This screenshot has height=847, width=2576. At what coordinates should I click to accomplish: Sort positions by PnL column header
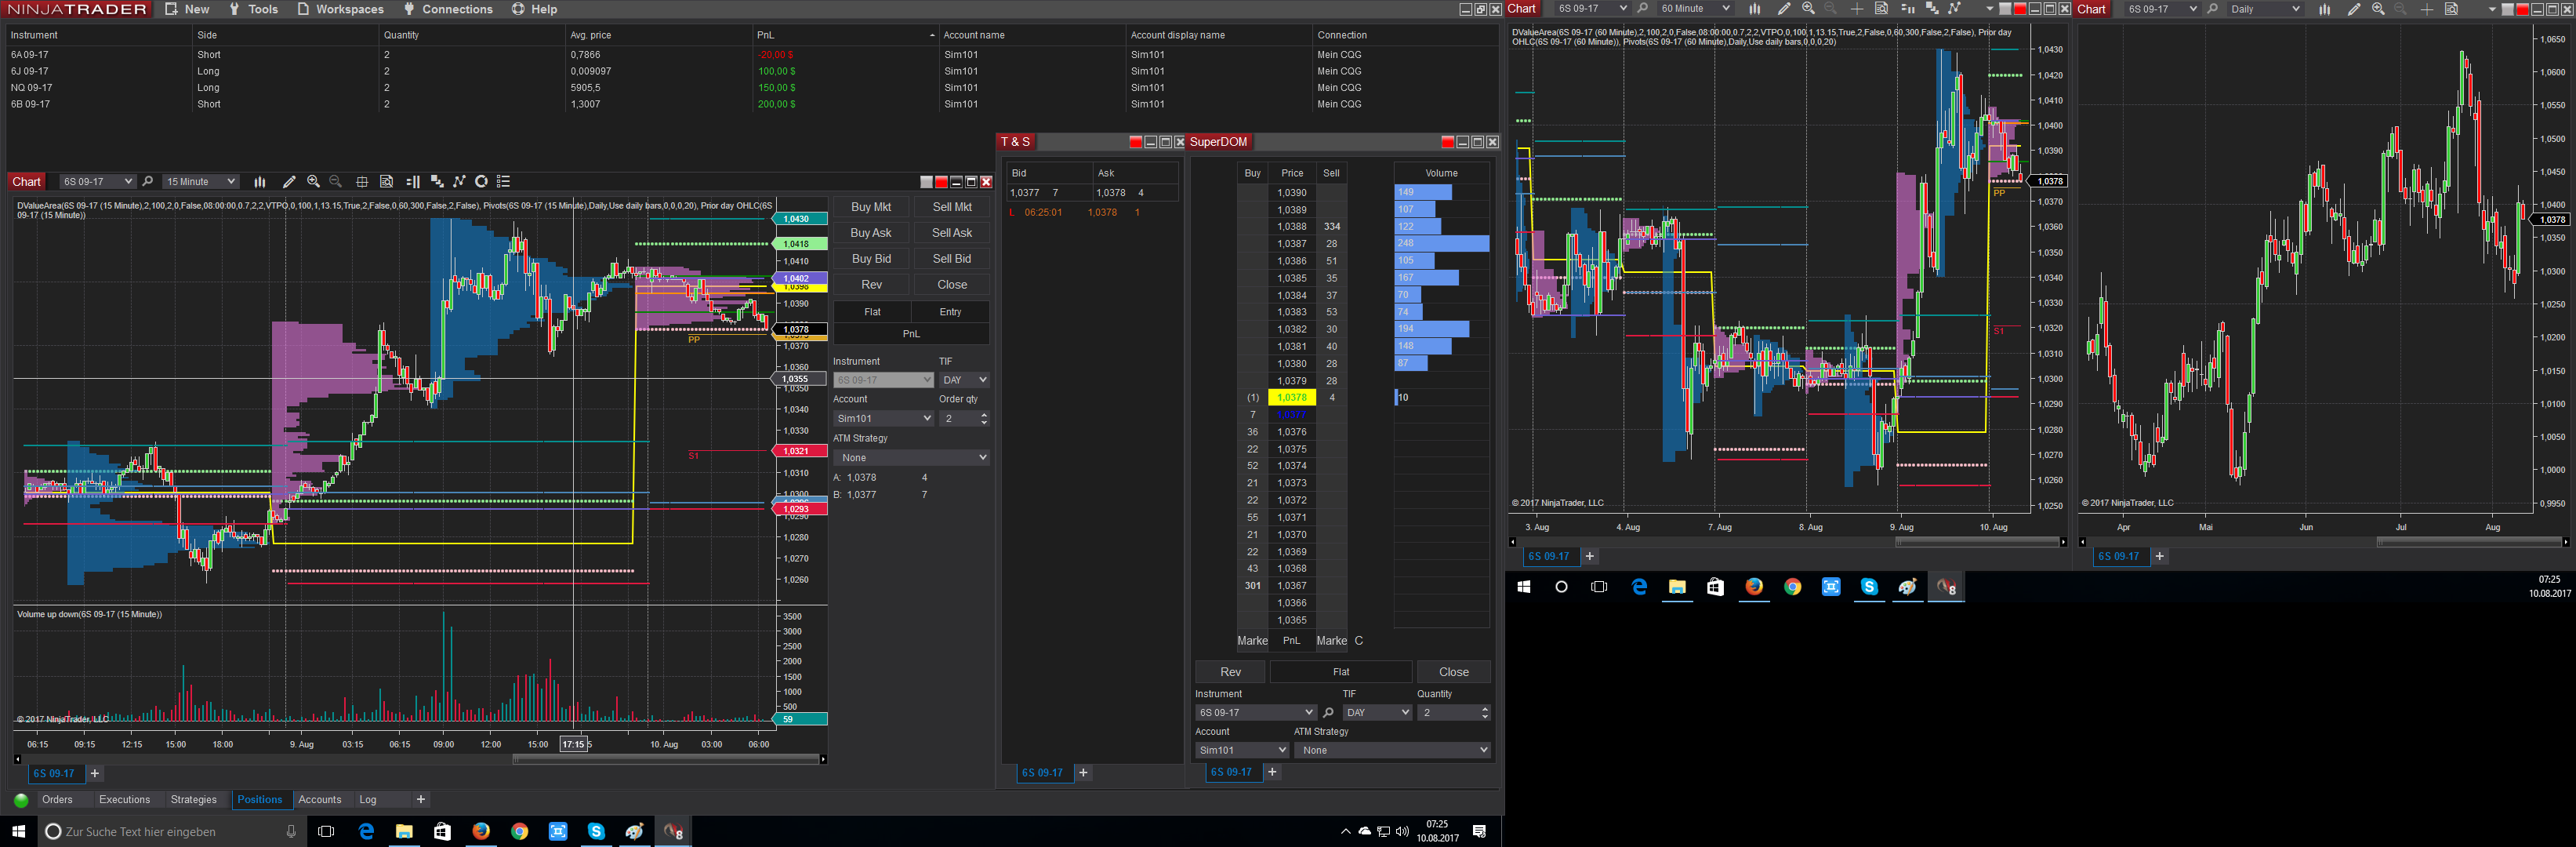click(845, 35)
